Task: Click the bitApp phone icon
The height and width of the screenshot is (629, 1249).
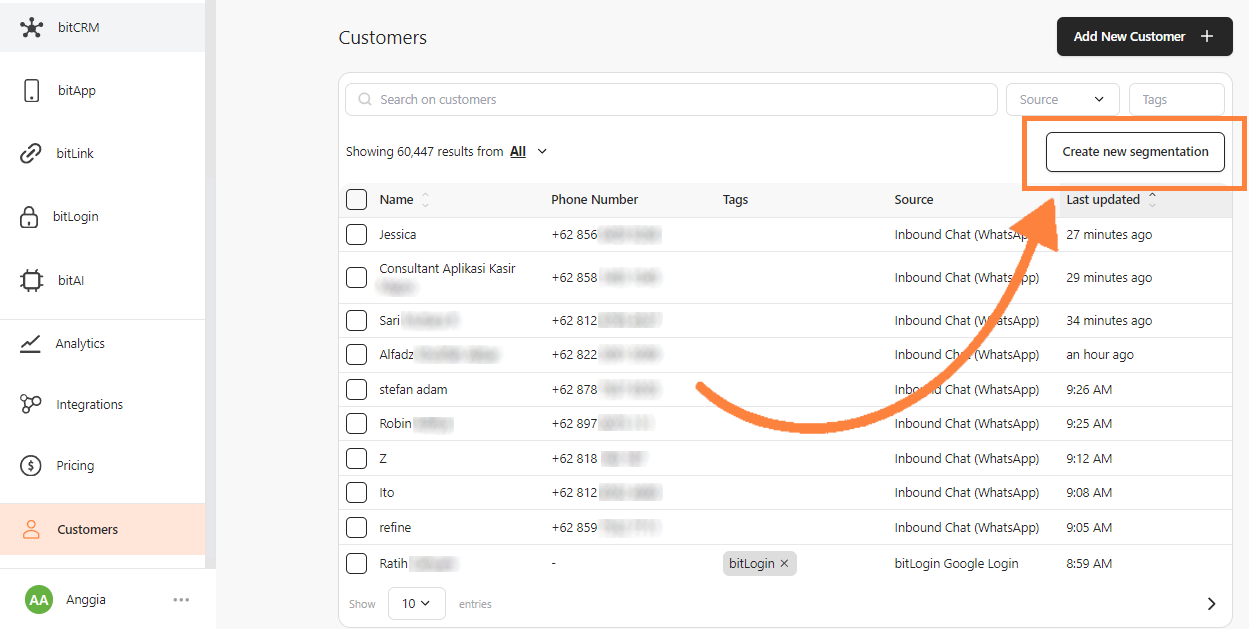Action: coord(32,90)
